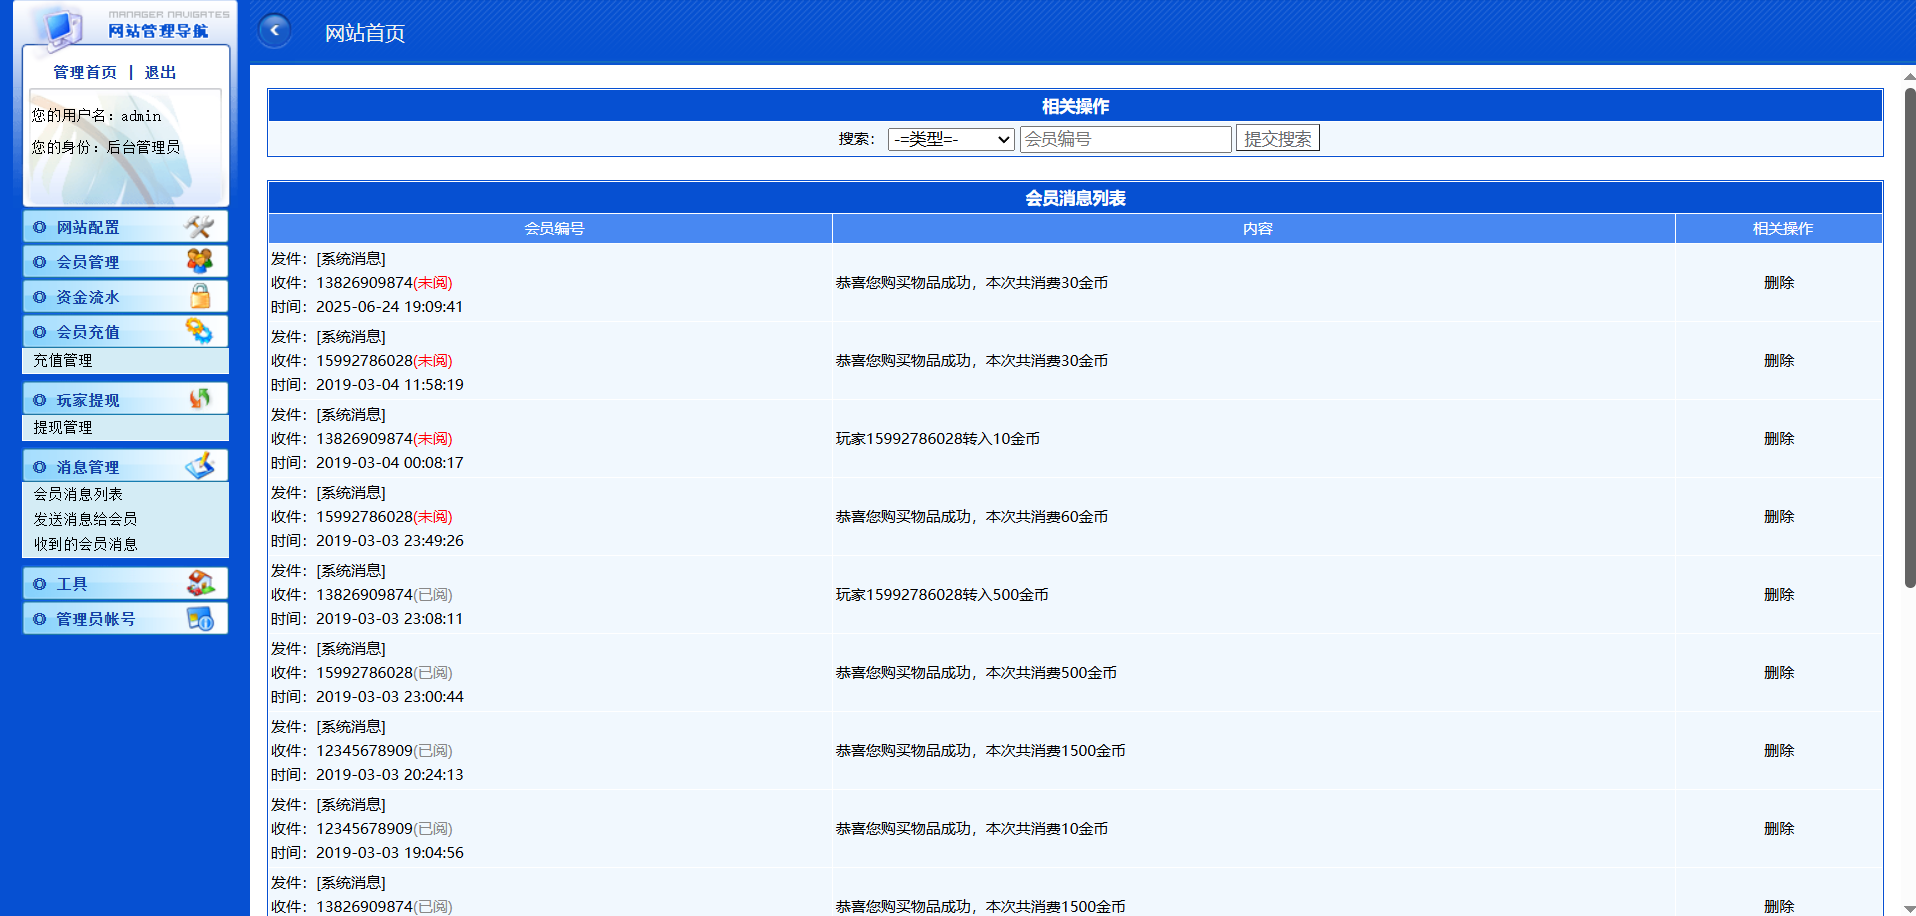This screenshot has width=1916, height=916.
Task: Delete message dated 2025-06-24 19:09:41
Action: pos(1779,283)
